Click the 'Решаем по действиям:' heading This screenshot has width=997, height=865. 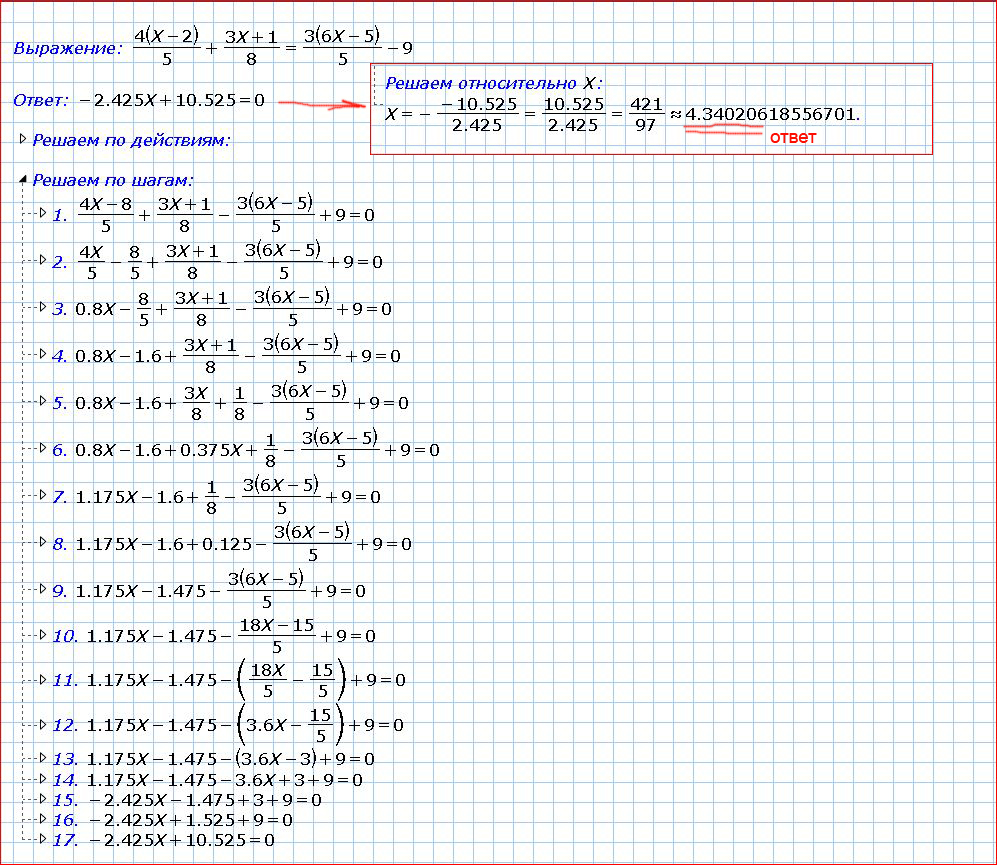coord(131,140)
